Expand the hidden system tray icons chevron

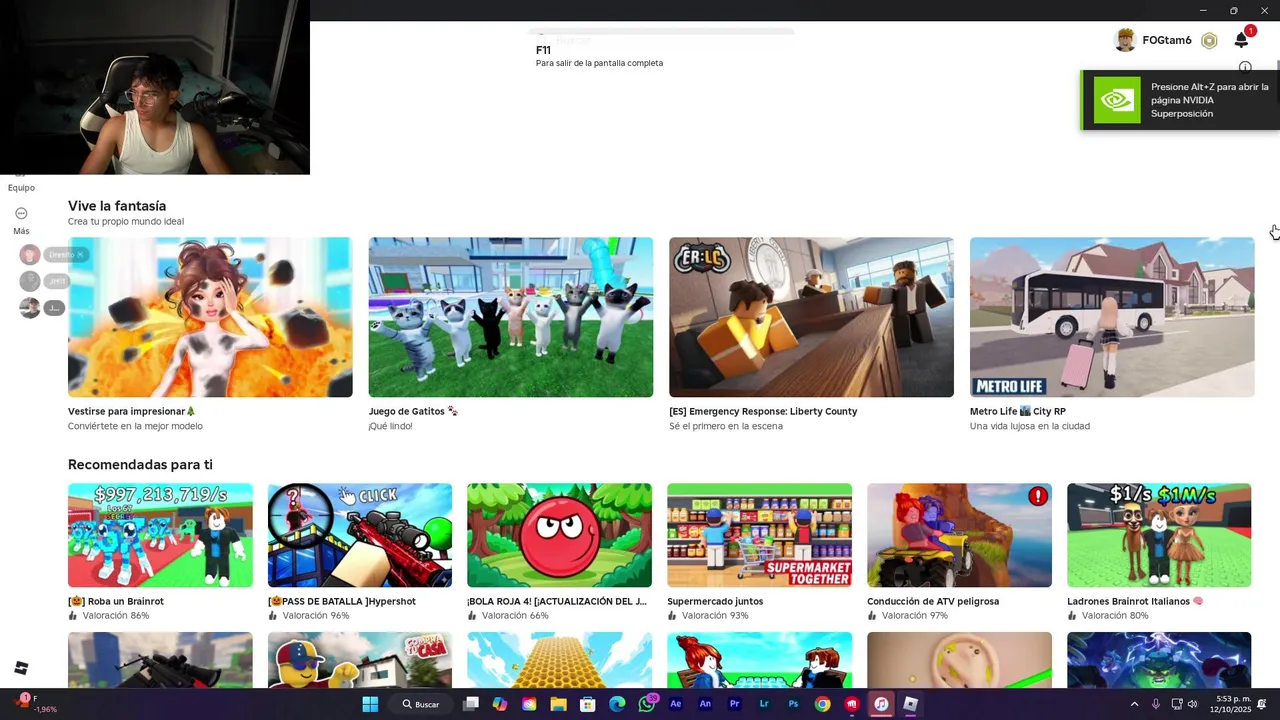1134,704
